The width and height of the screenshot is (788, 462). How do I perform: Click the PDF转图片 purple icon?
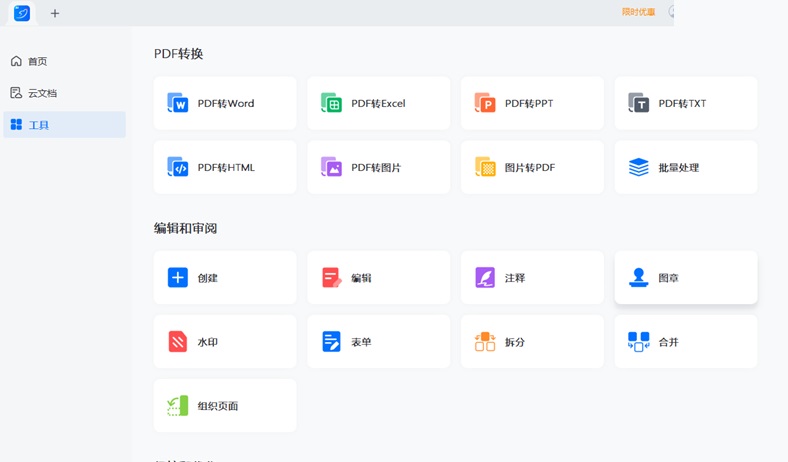[x=331, y=167]
